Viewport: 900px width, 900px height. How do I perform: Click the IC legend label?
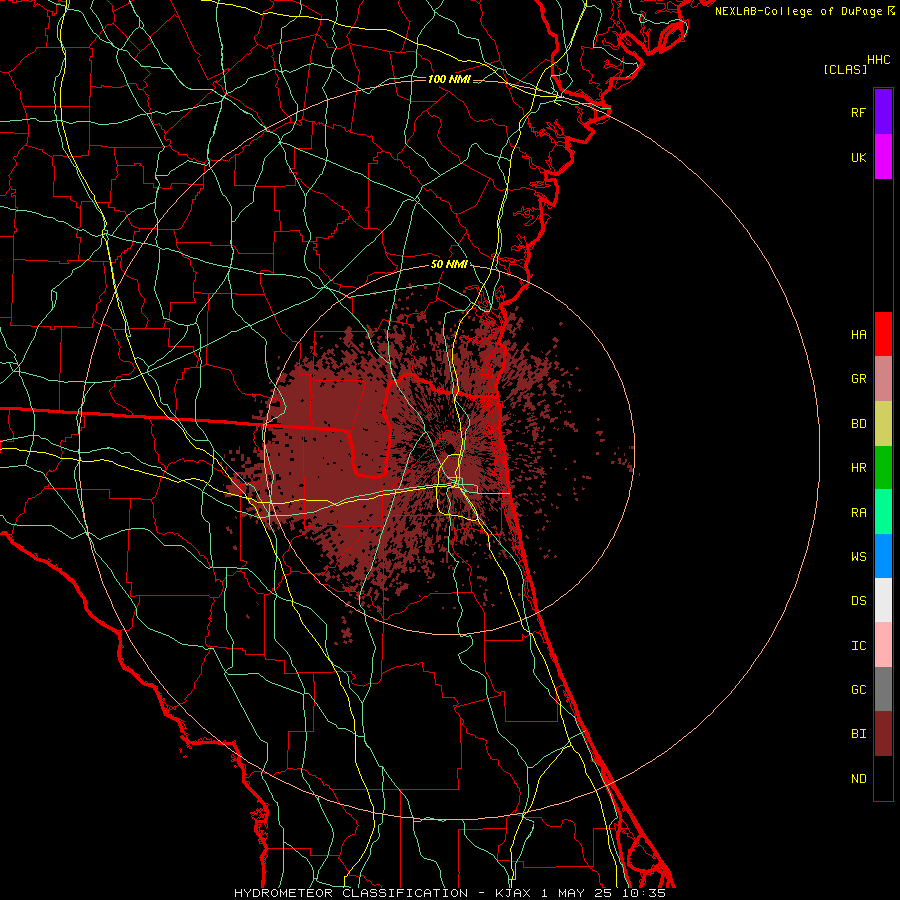[x=858, y=646]
